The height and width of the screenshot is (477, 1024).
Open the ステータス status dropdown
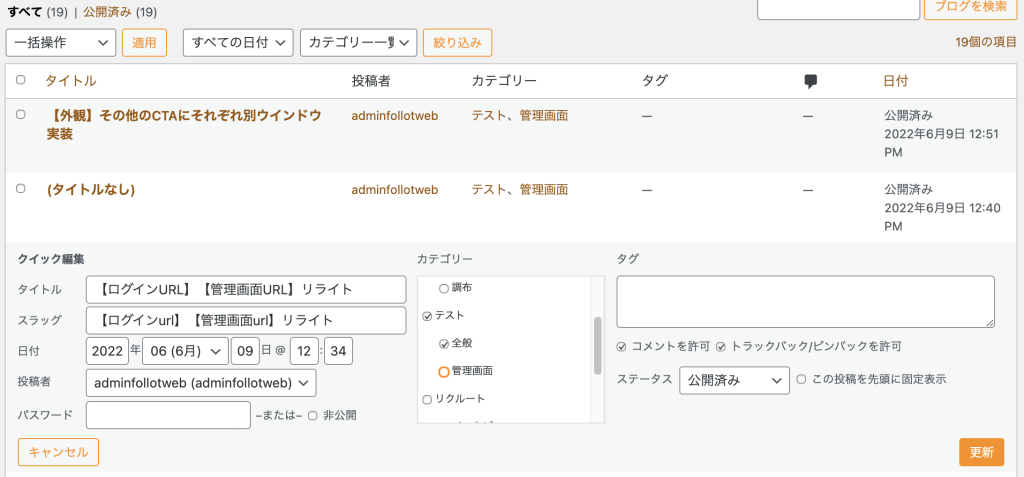(x=734, y=380)
